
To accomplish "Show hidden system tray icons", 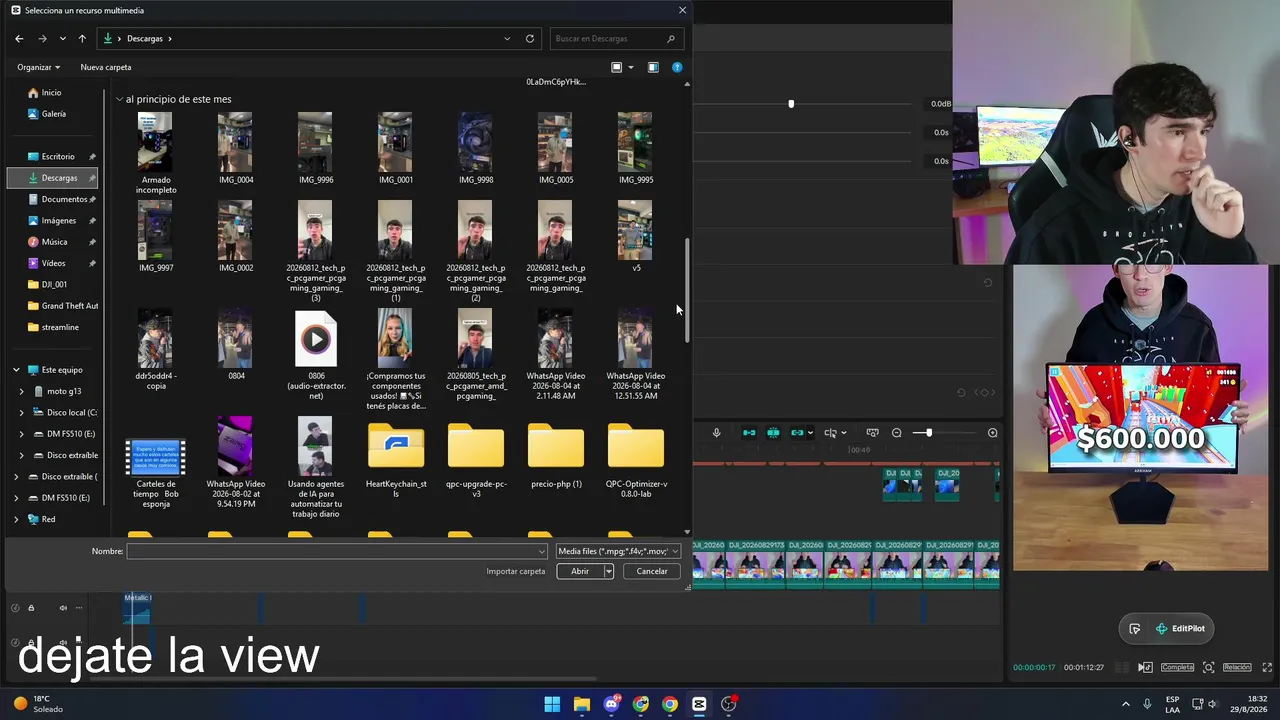I will (1126, 704).
